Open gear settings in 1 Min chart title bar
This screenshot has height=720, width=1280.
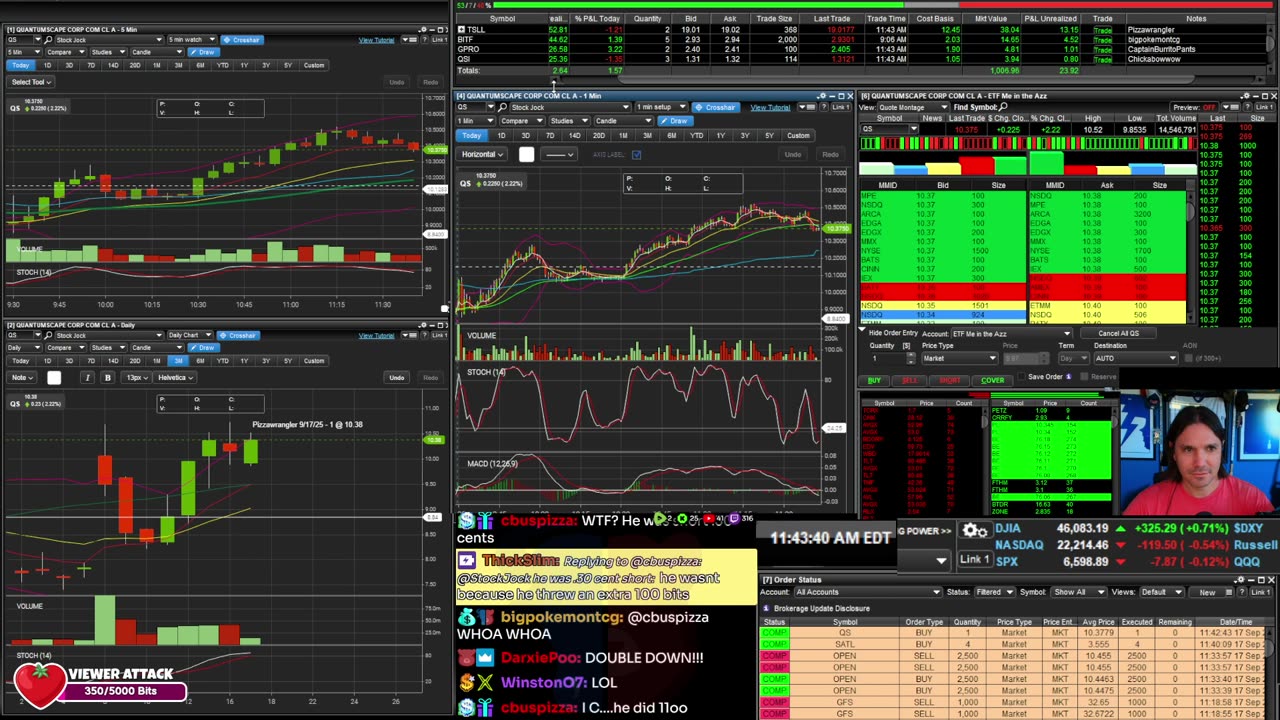[x=823, y=96]
